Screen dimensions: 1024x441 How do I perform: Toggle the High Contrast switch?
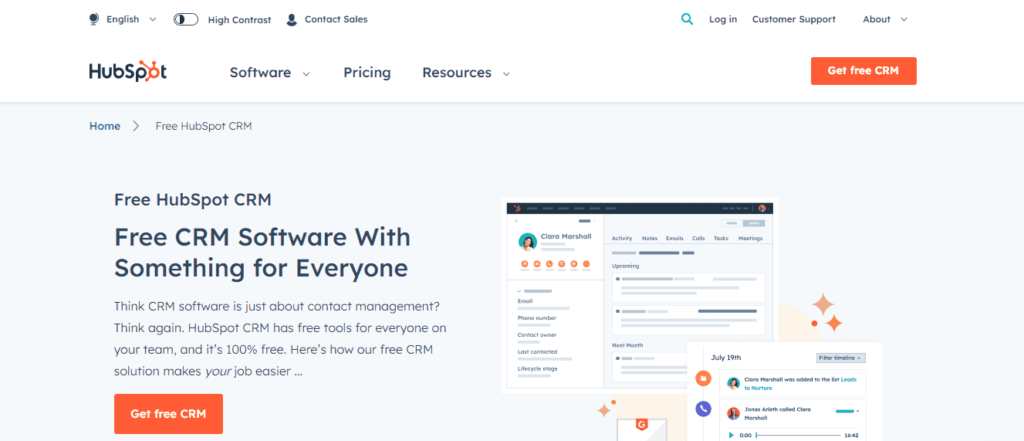pyautogui.click(x=185, y=20)
